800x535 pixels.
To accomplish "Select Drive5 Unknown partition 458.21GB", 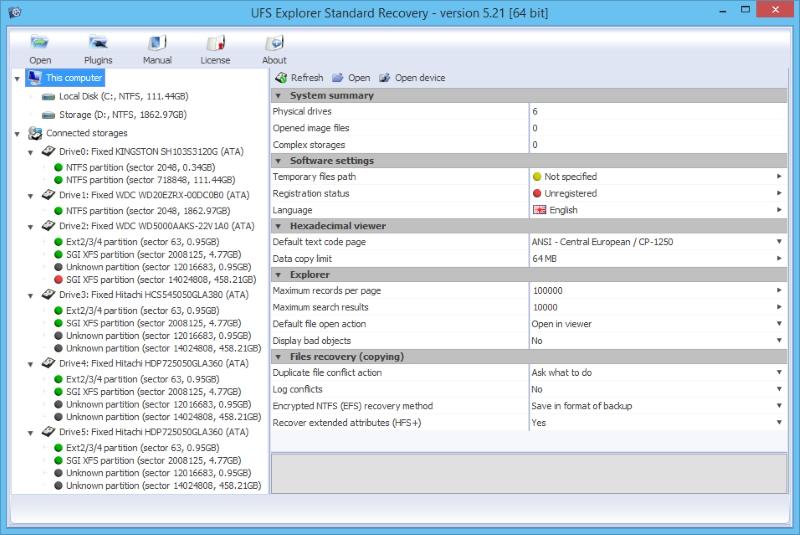I will [163, 486].
